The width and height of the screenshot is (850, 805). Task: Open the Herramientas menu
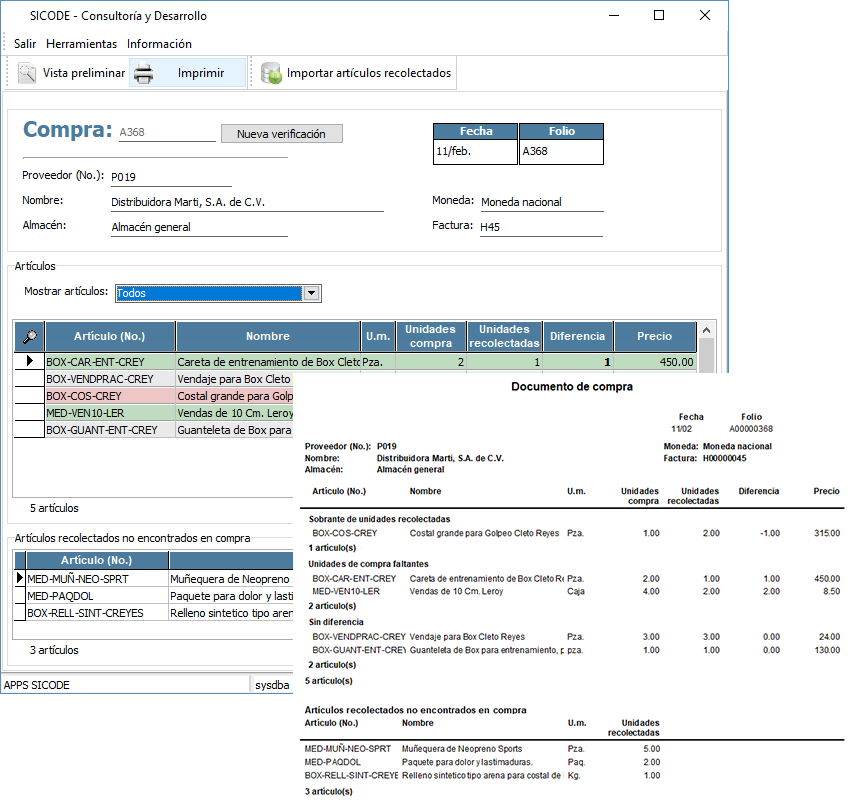[81, 44]
